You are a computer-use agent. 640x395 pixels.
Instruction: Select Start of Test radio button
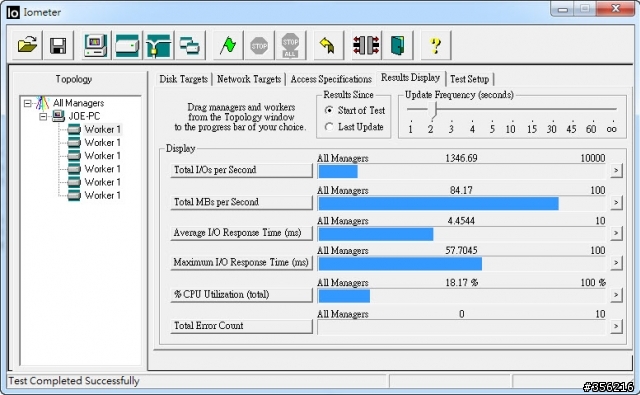point(329,110)
